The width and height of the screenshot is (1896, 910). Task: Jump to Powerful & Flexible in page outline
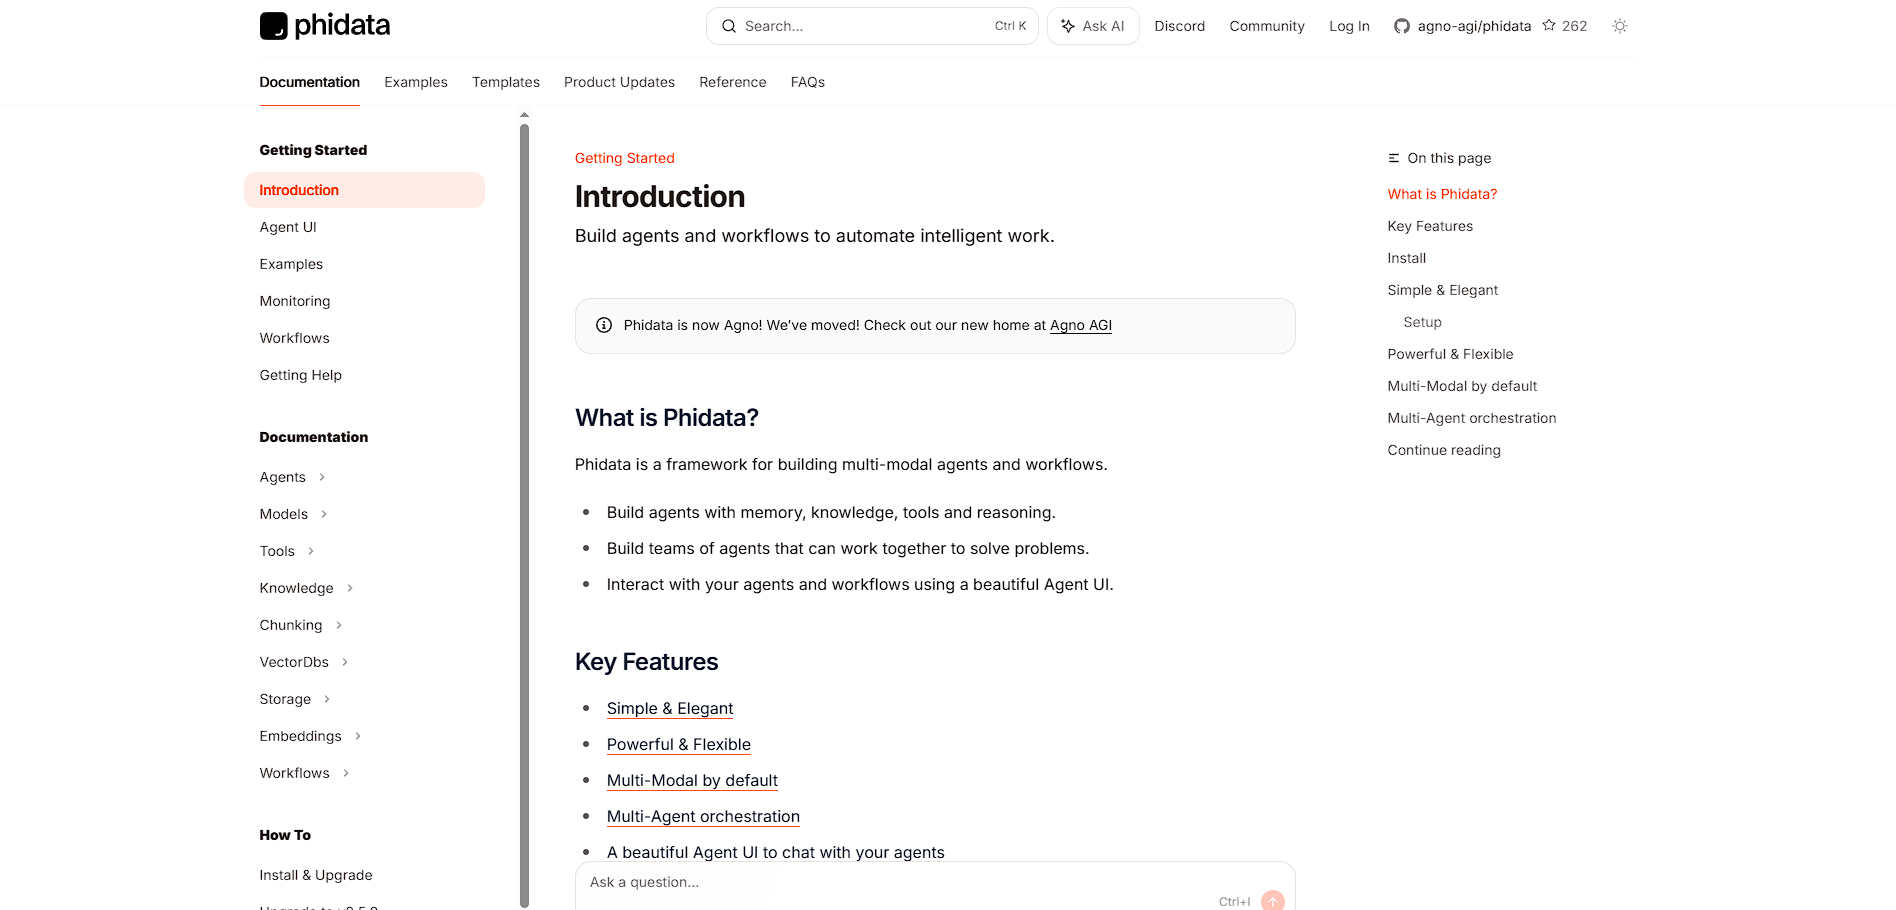point(1450,354)
